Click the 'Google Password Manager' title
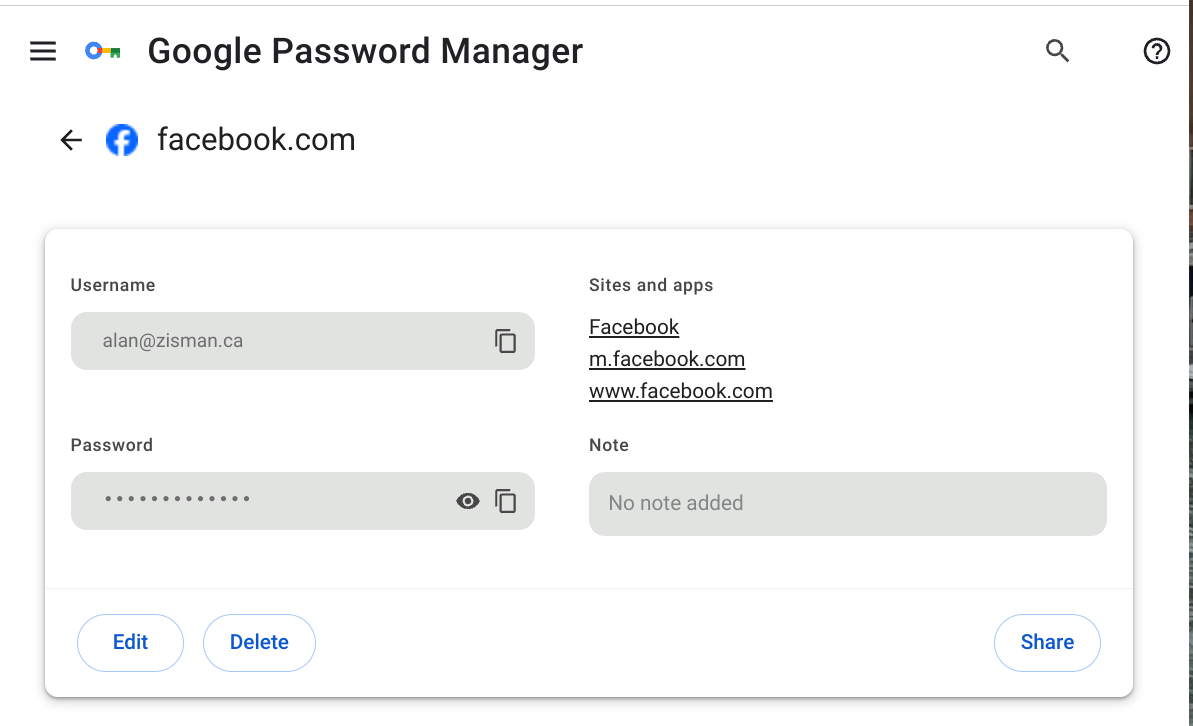The width and height of the screenshot is (1193, 726). click(x=365, y=52)
